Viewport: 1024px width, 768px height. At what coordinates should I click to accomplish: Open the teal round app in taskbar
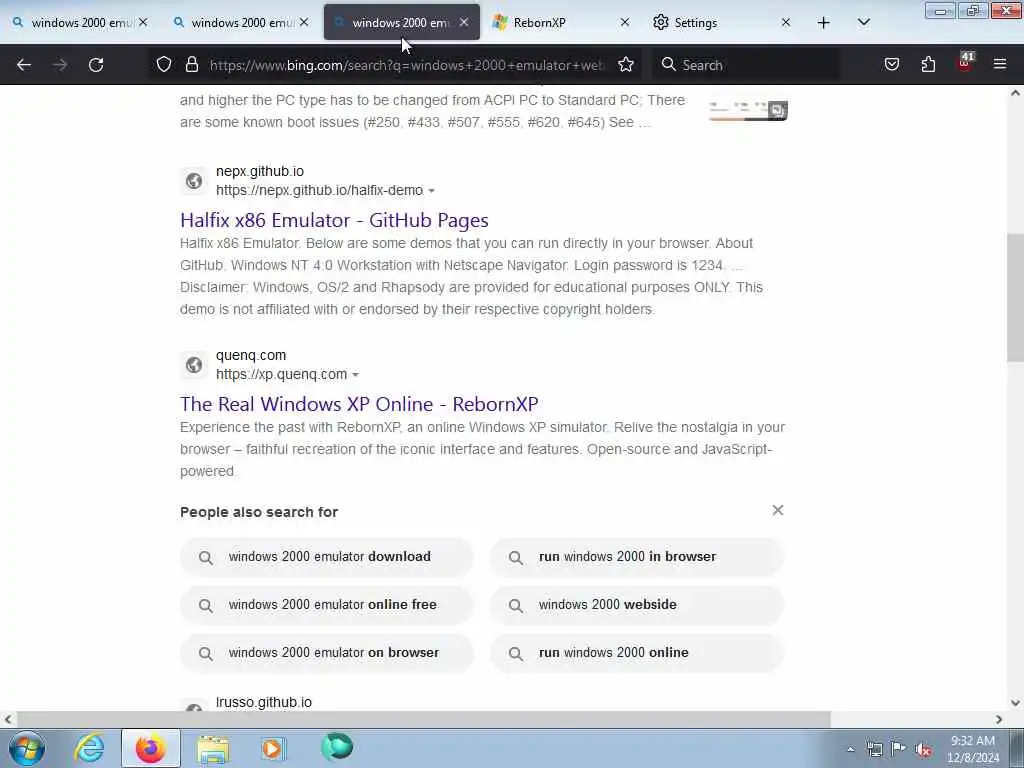coord(336,747)
